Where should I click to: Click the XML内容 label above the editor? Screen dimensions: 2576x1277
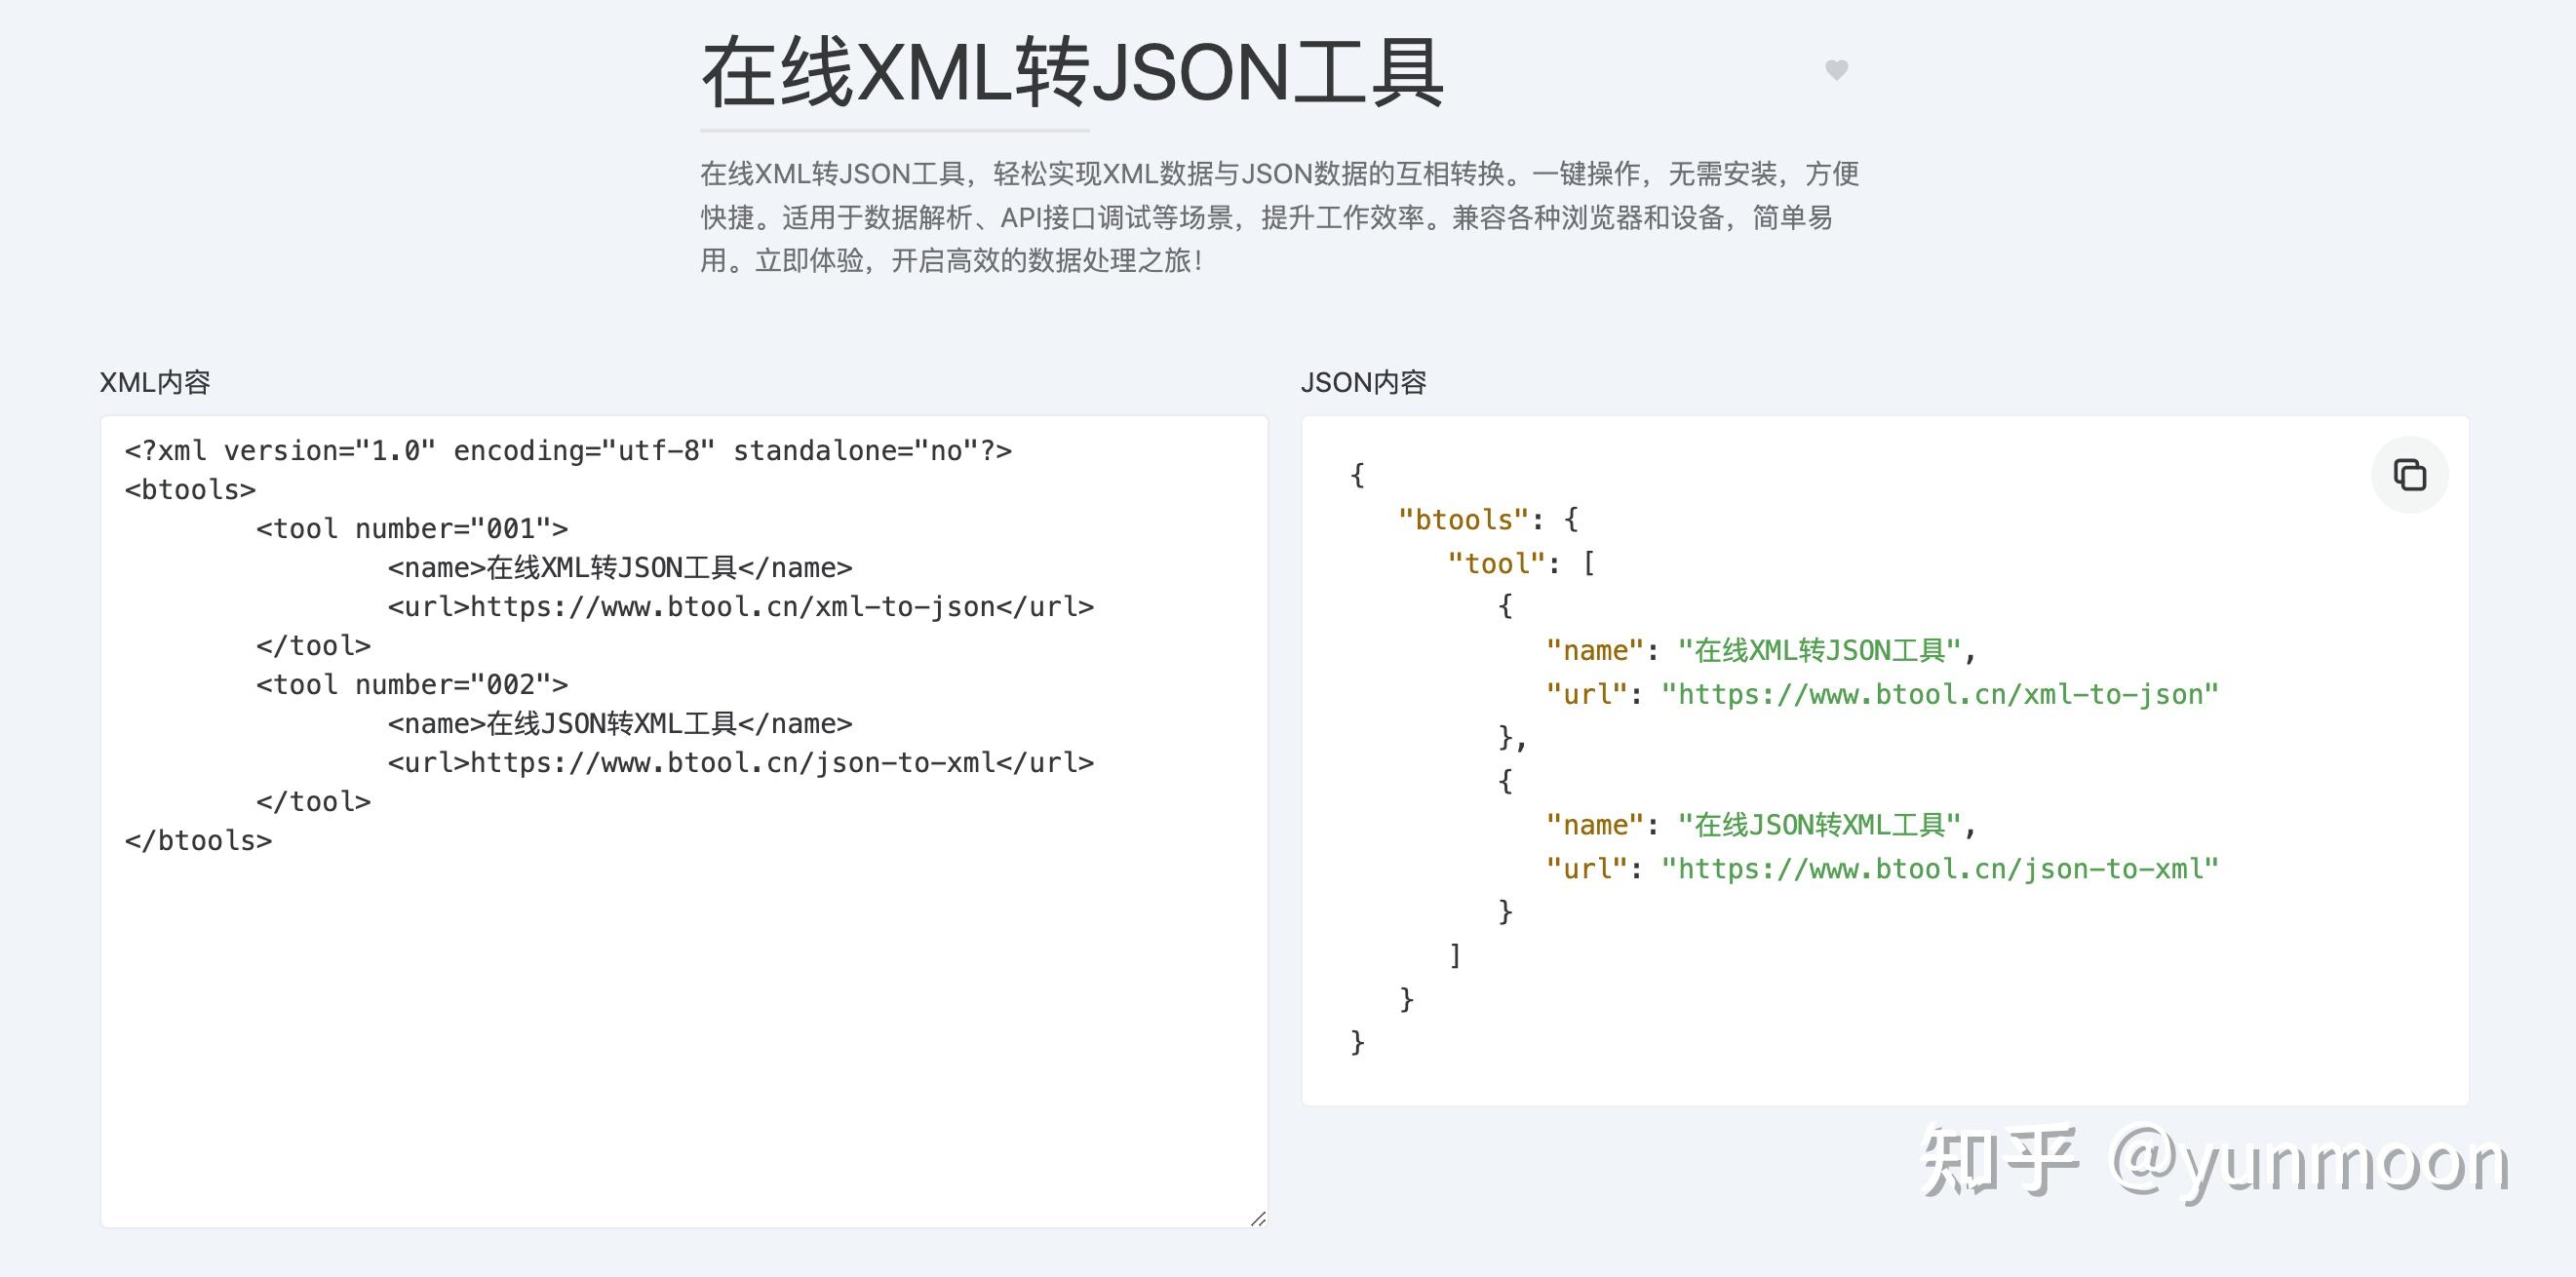point(155,381)
